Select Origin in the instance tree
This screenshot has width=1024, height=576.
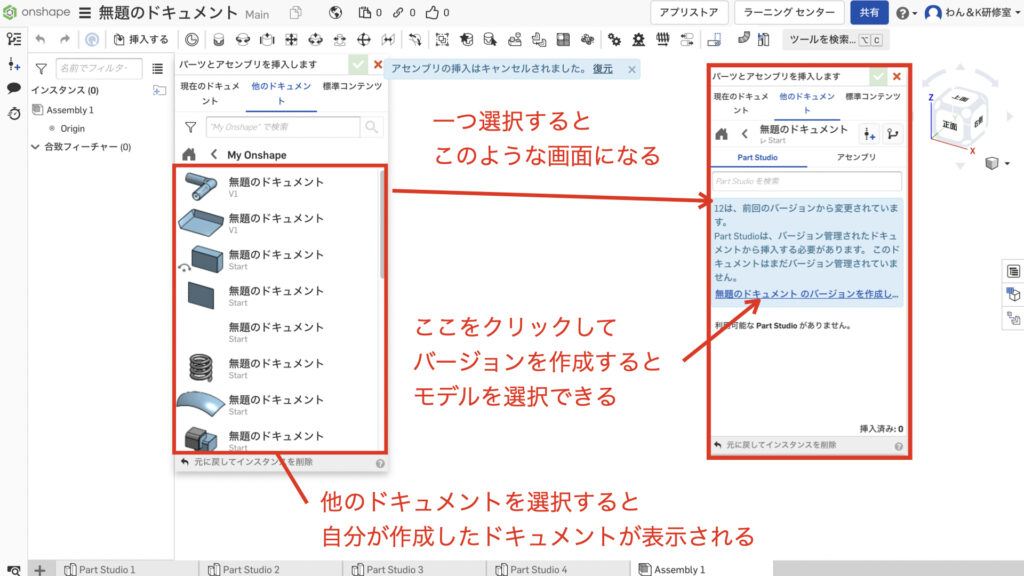pos(67,129)
